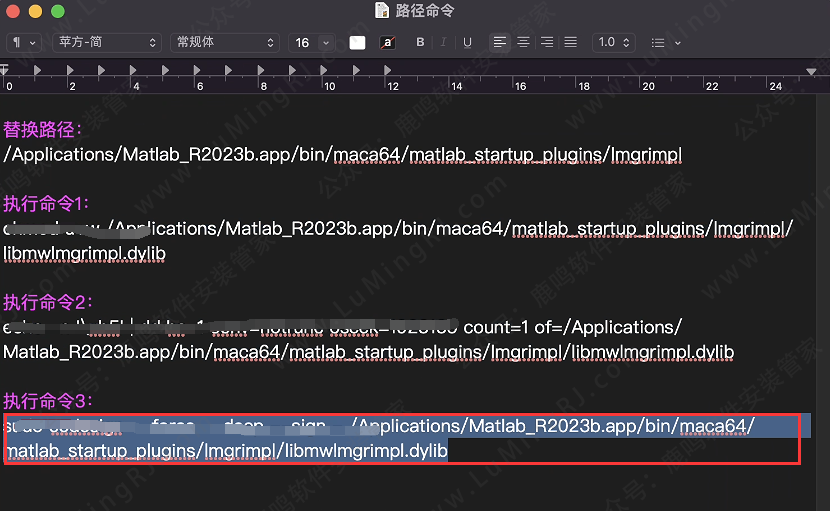Close the window with the red button
The height and width of the screenshot is (511, 830).
[x=13, y=11]
